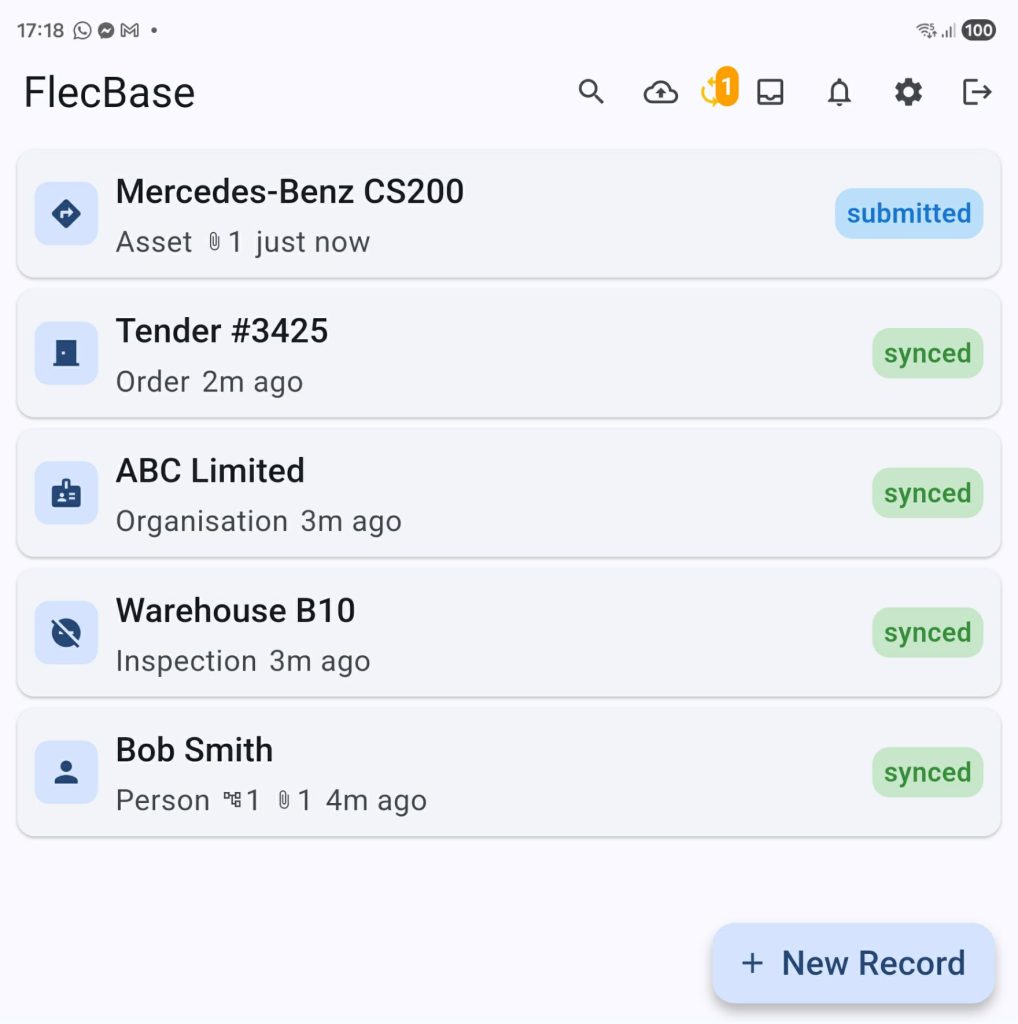This screenshot has width=1018, height=1024.
Task: Tap the Bob Smith person icon
Action: coord(66,772)
